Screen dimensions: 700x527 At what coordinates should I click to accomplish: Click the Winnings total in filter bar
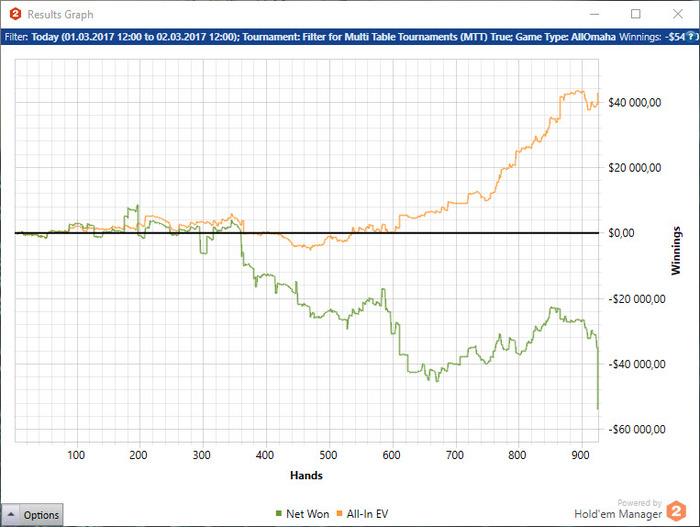[652, 37]
